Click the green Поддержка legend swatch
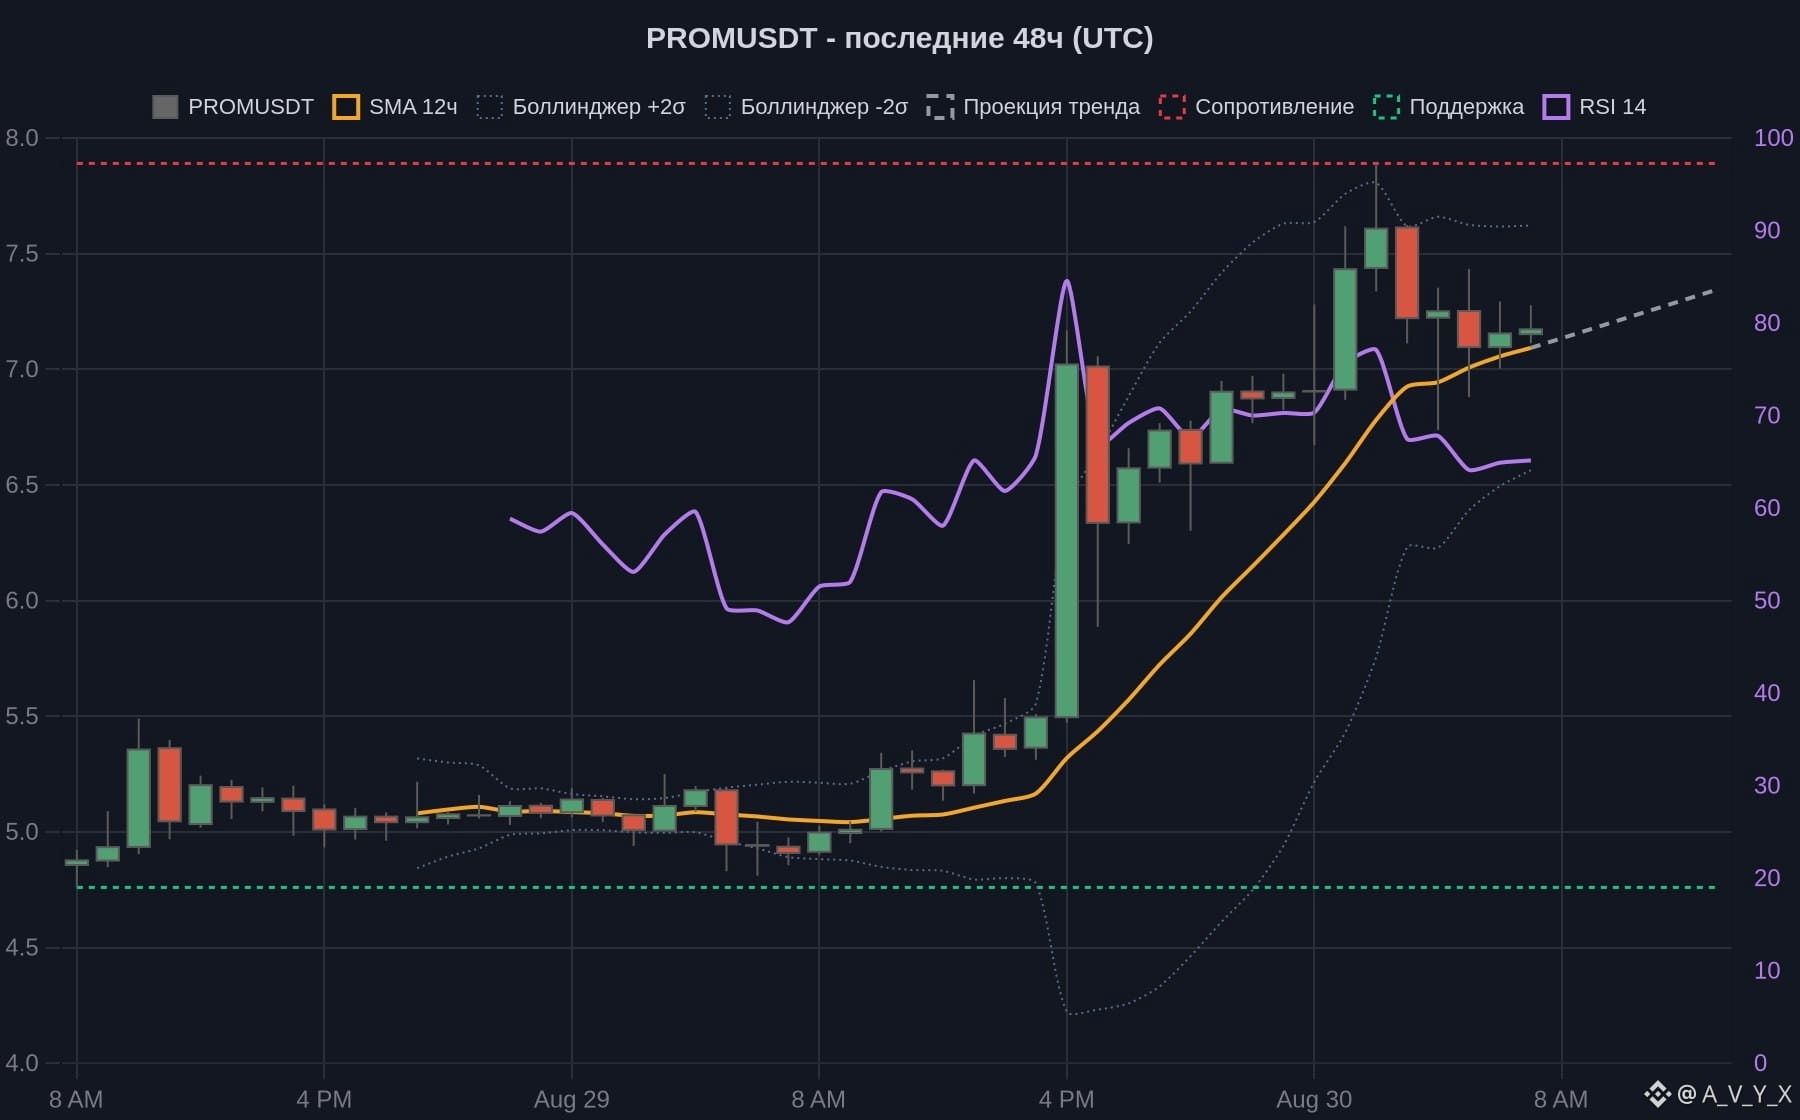1800x1120 pixels. (1386, 107)
